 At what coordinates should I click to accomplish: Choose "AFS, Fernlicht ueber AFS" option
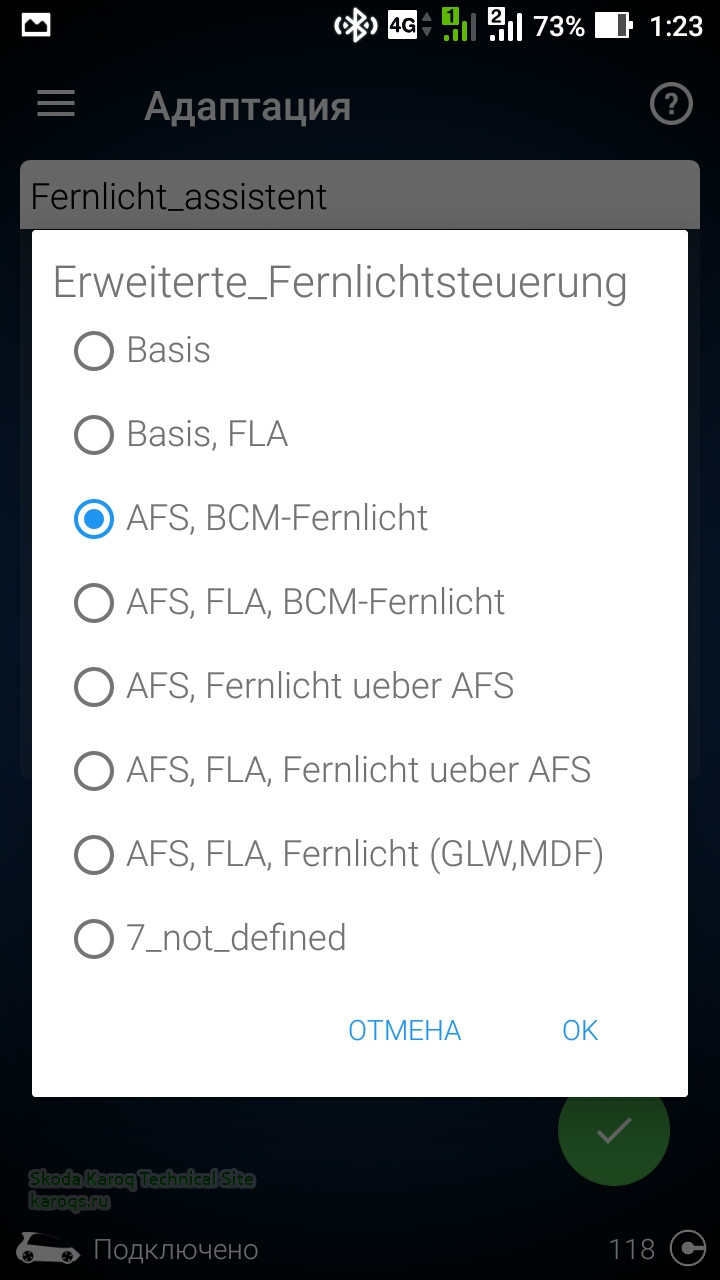94,687
